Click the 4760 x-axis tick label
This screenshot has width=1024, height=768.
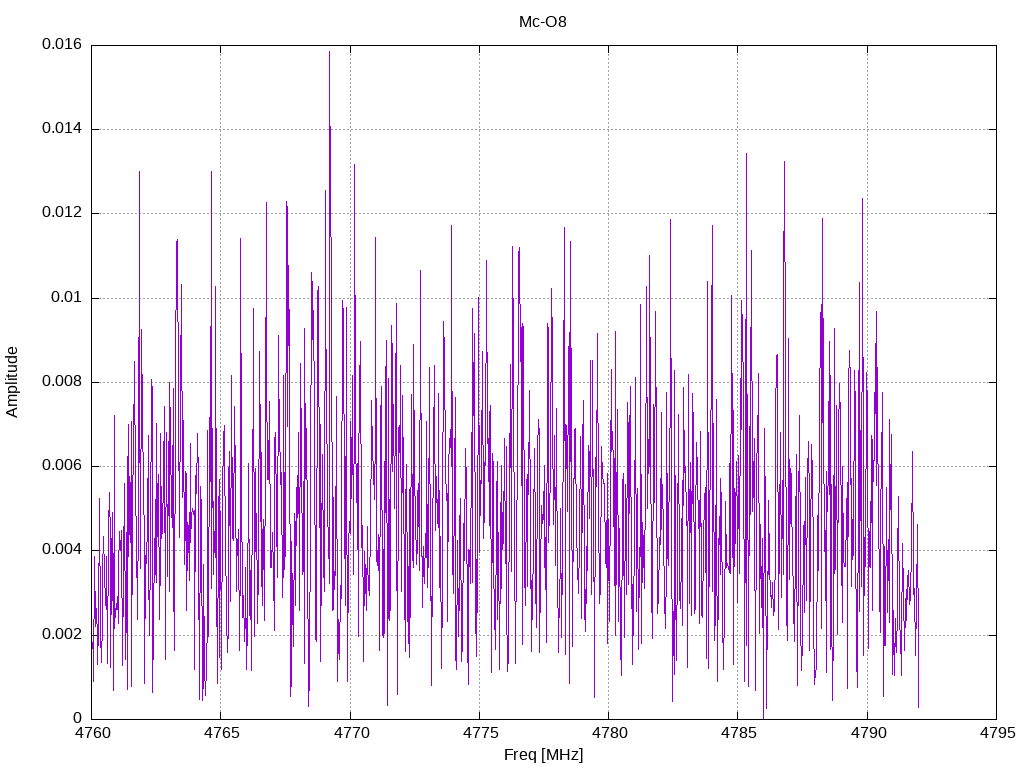[92, 733]
